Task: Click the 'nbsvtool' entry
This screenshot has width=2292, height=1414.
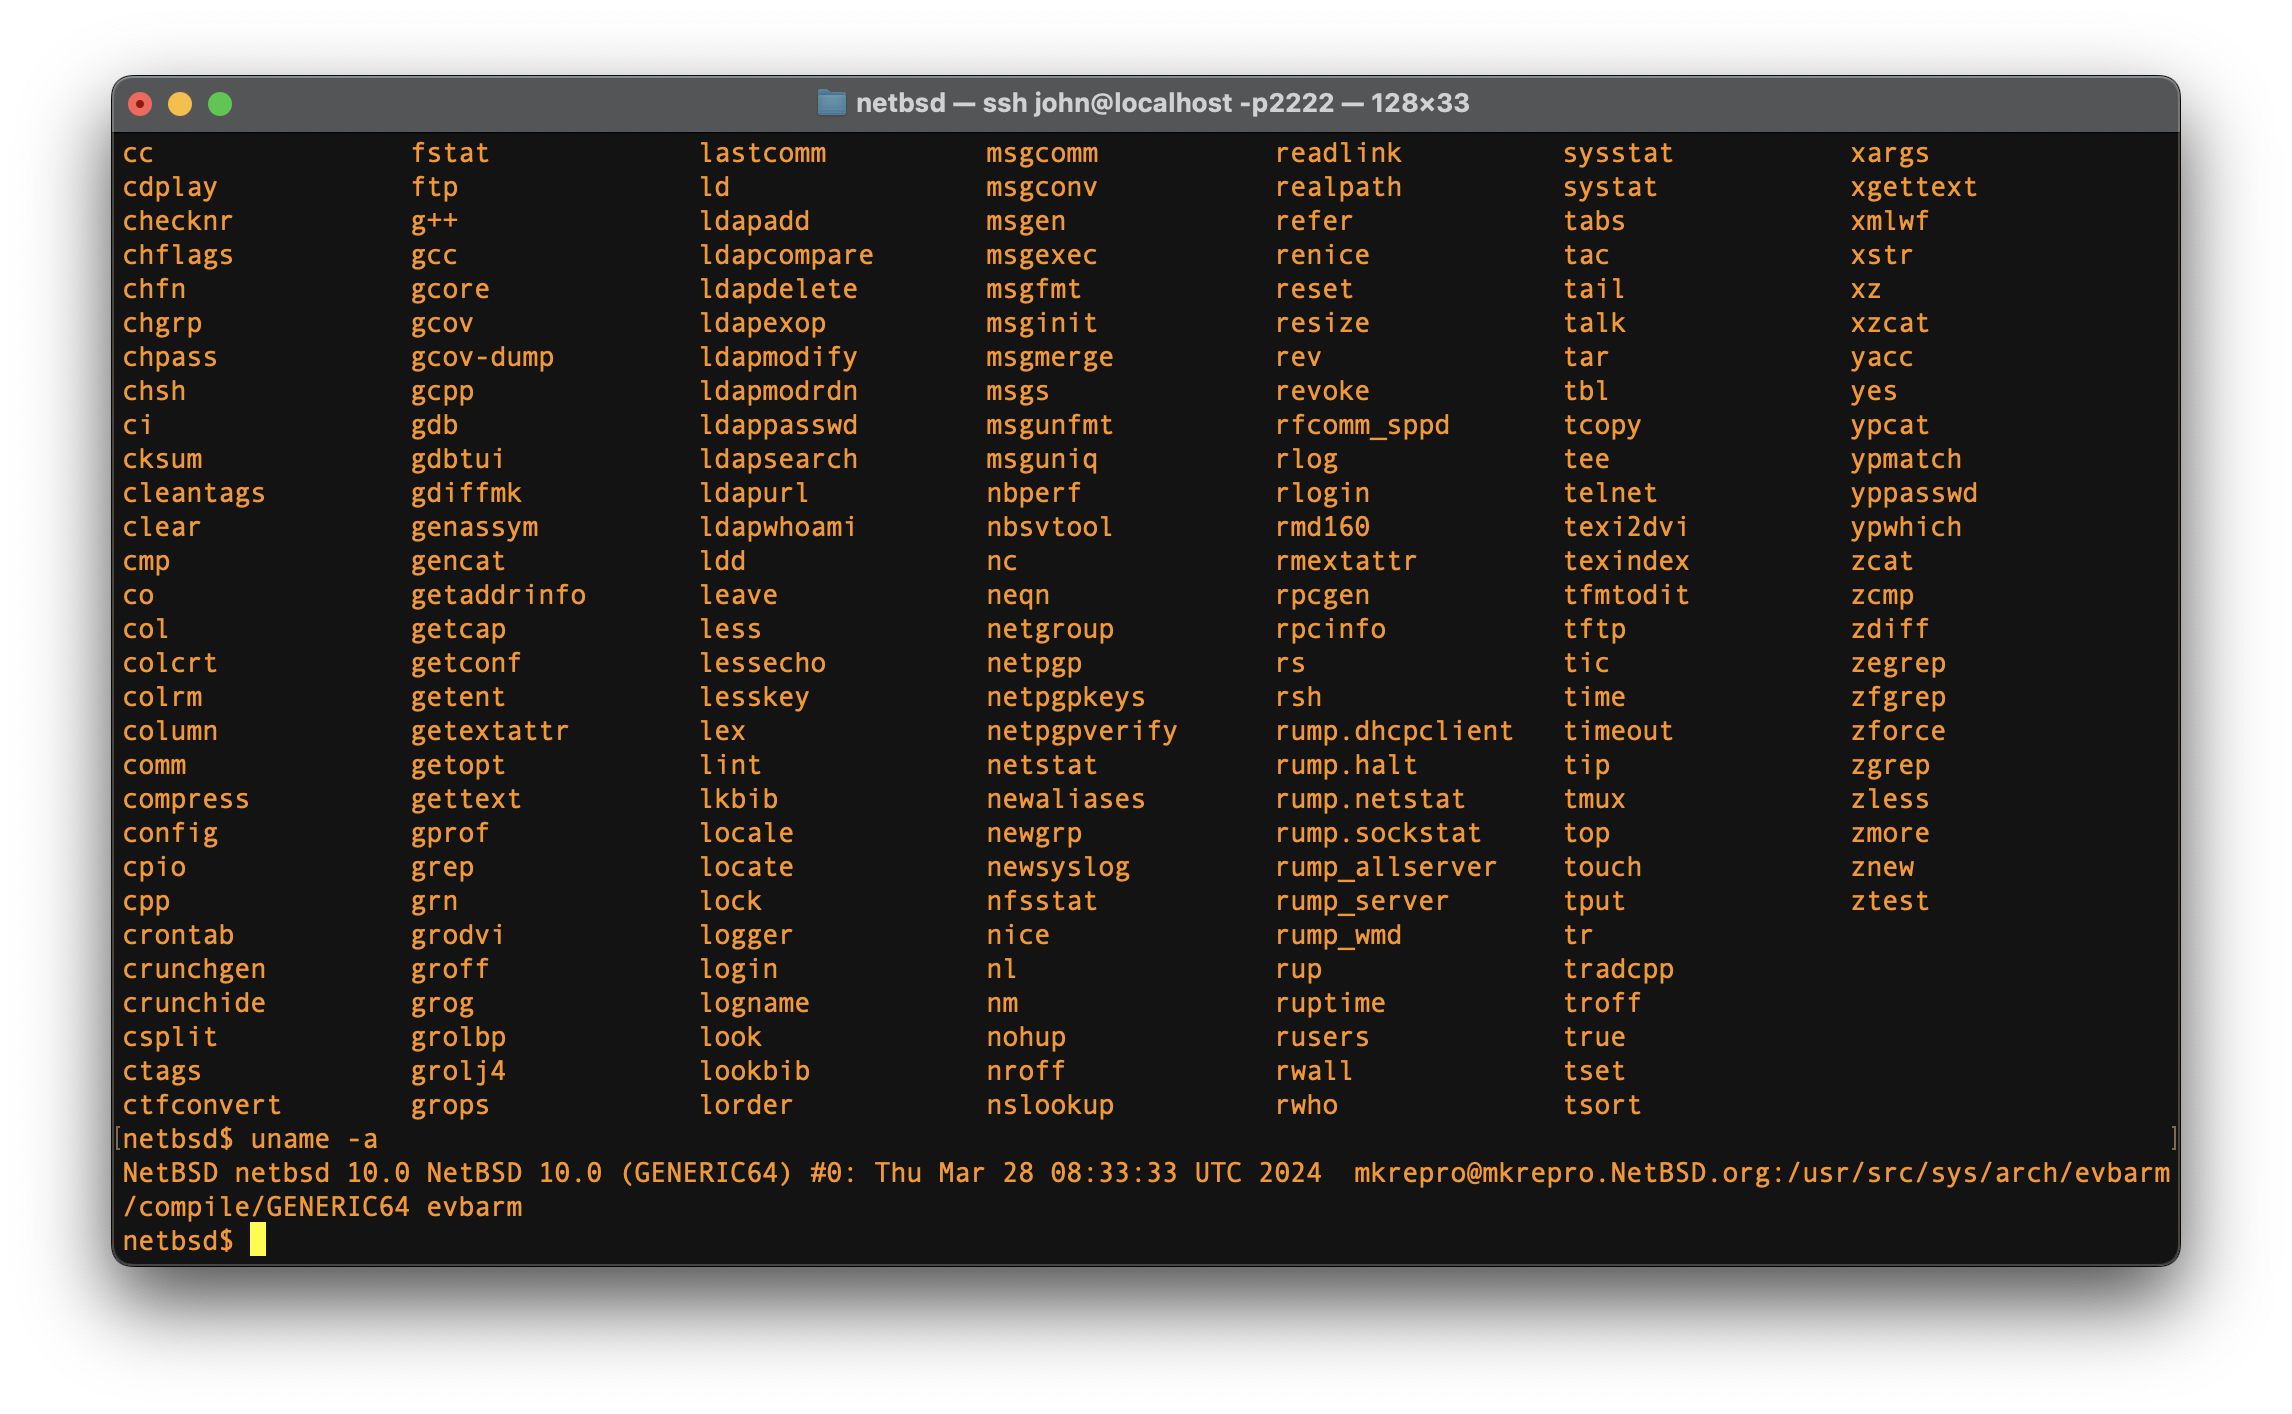Action: (x=1050, y=527)
